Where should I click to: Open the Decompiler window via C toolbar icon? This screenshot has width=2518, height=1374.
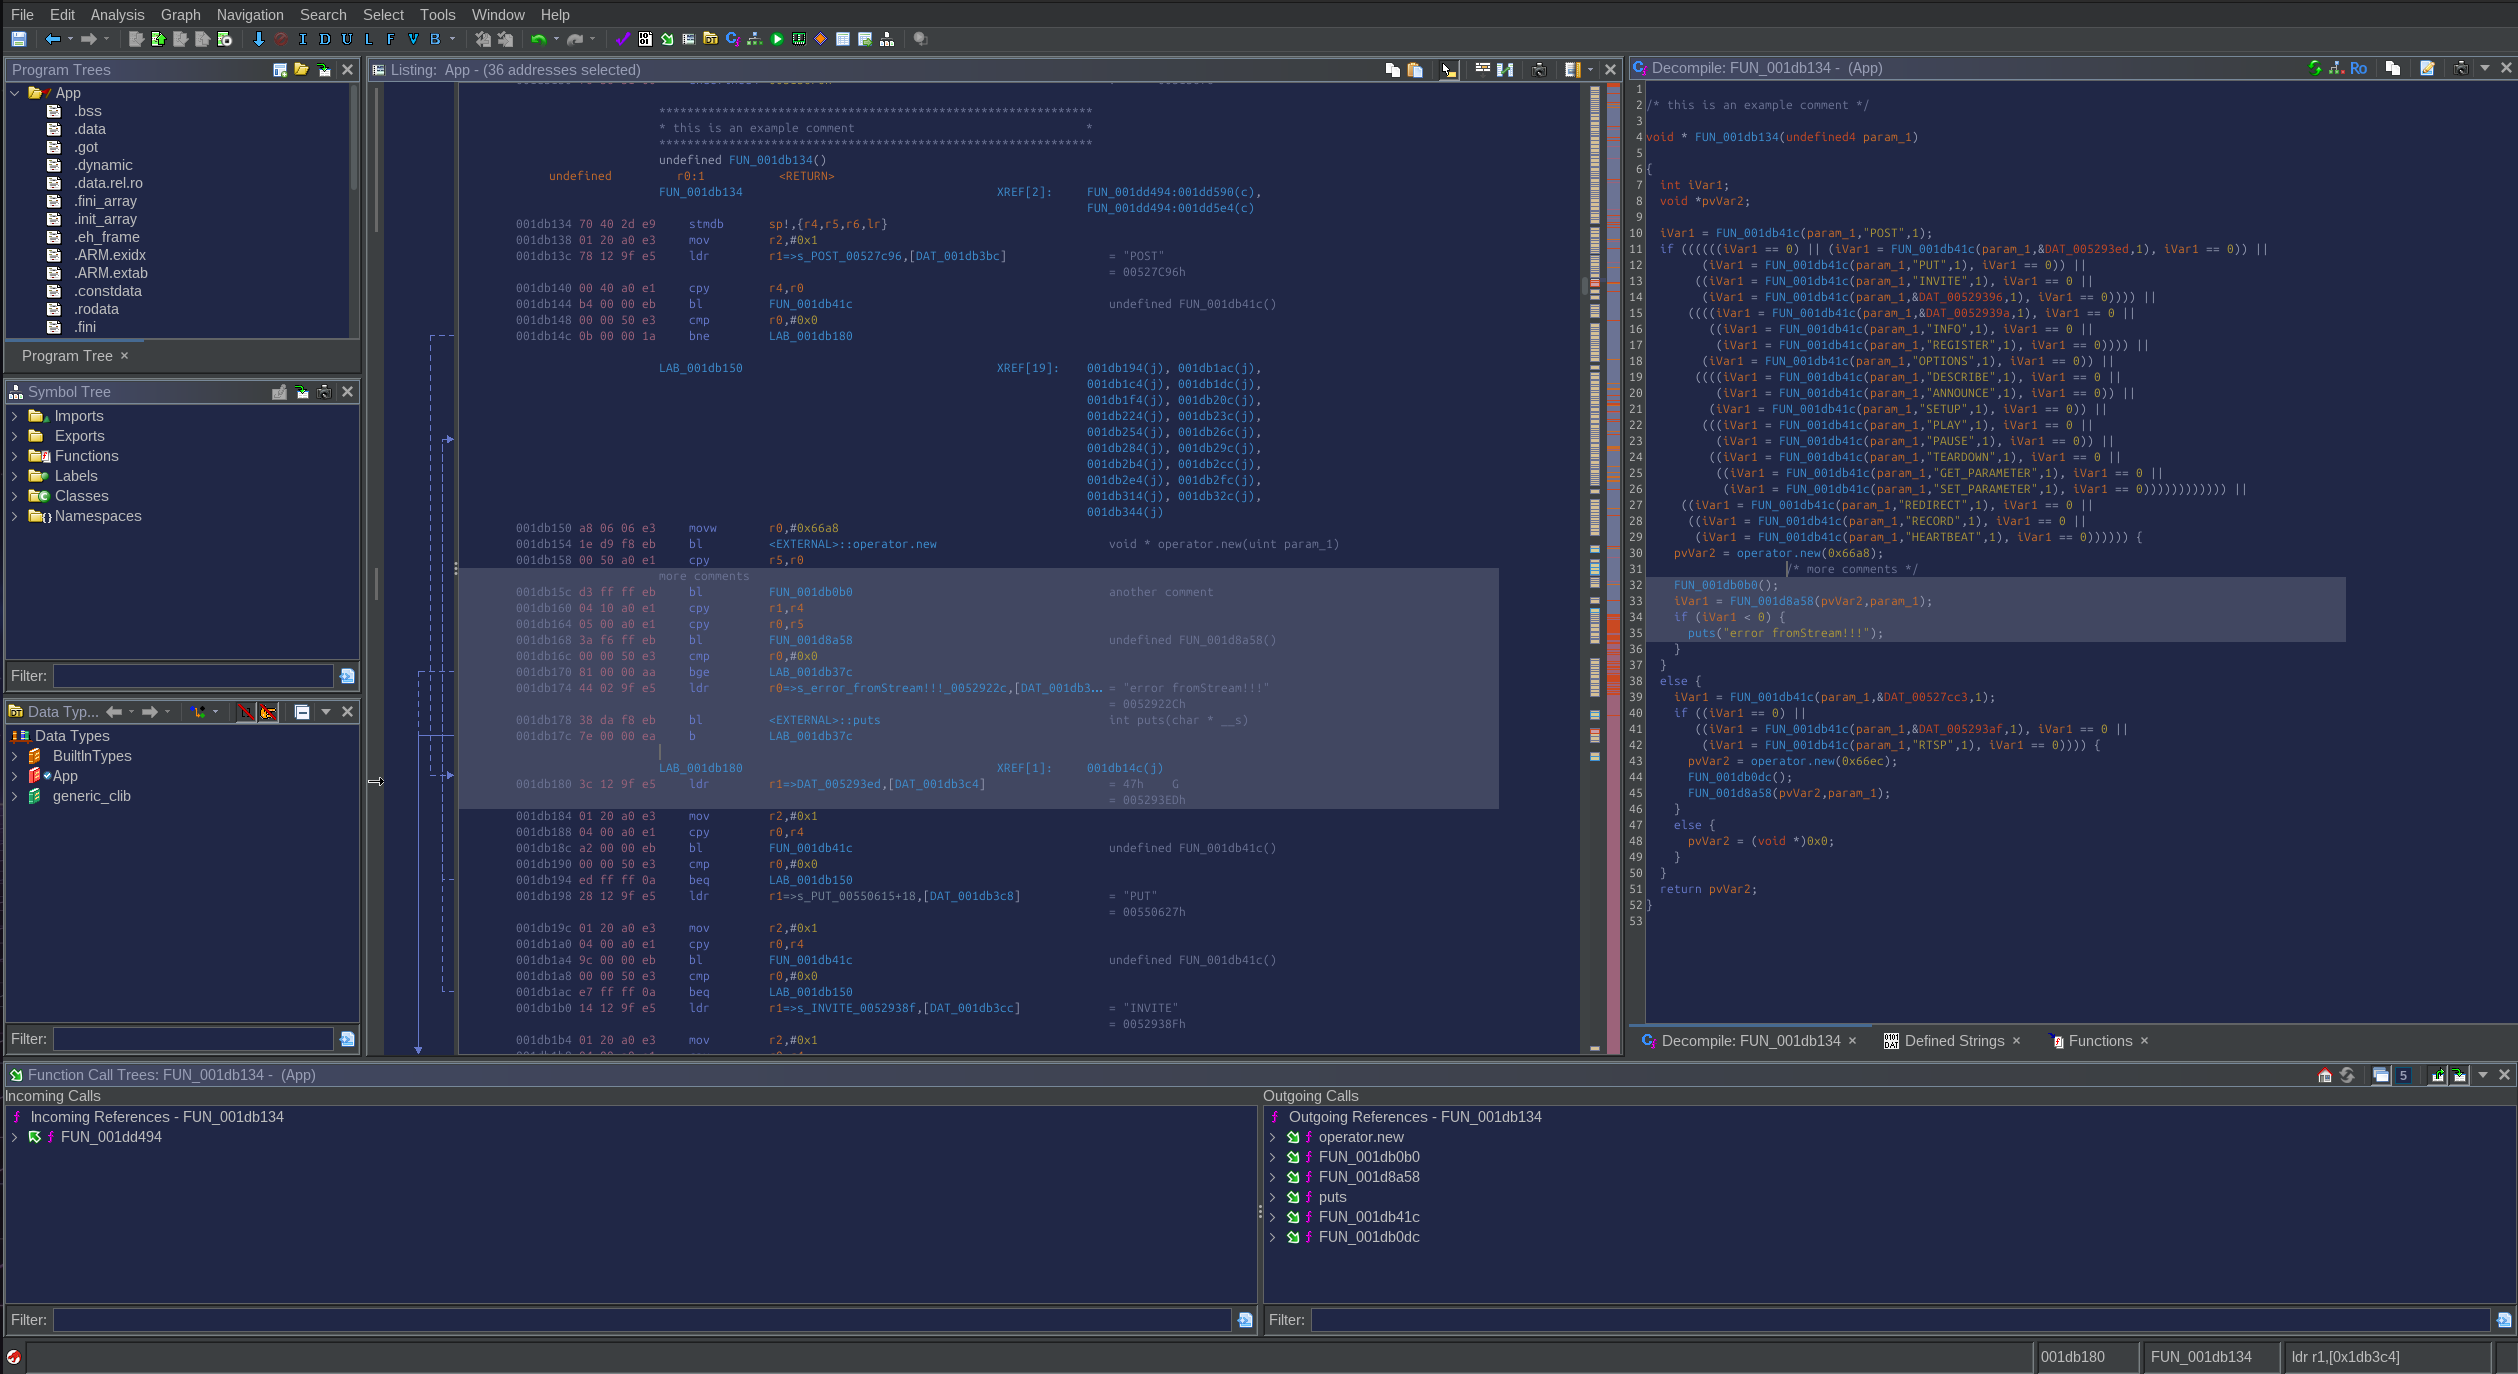732,39
